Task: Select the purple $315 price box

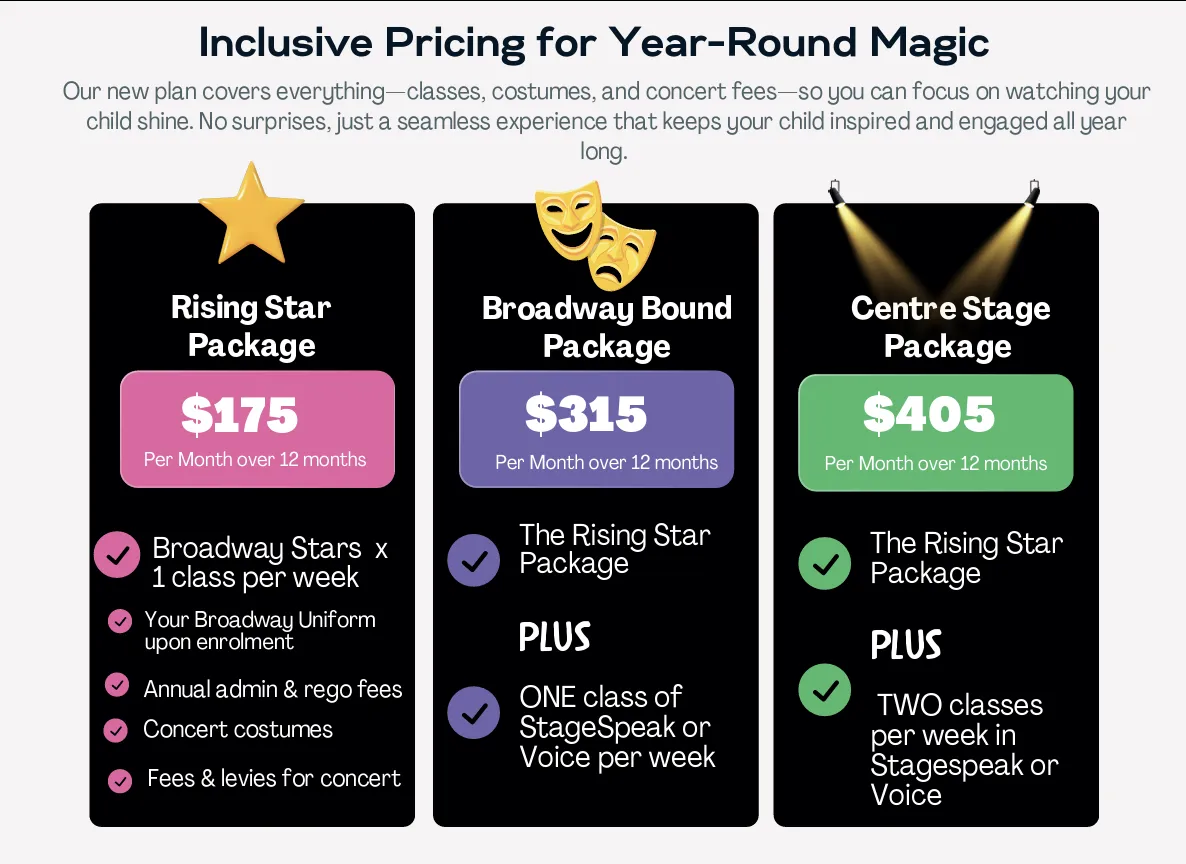Action: pos(596,429)
